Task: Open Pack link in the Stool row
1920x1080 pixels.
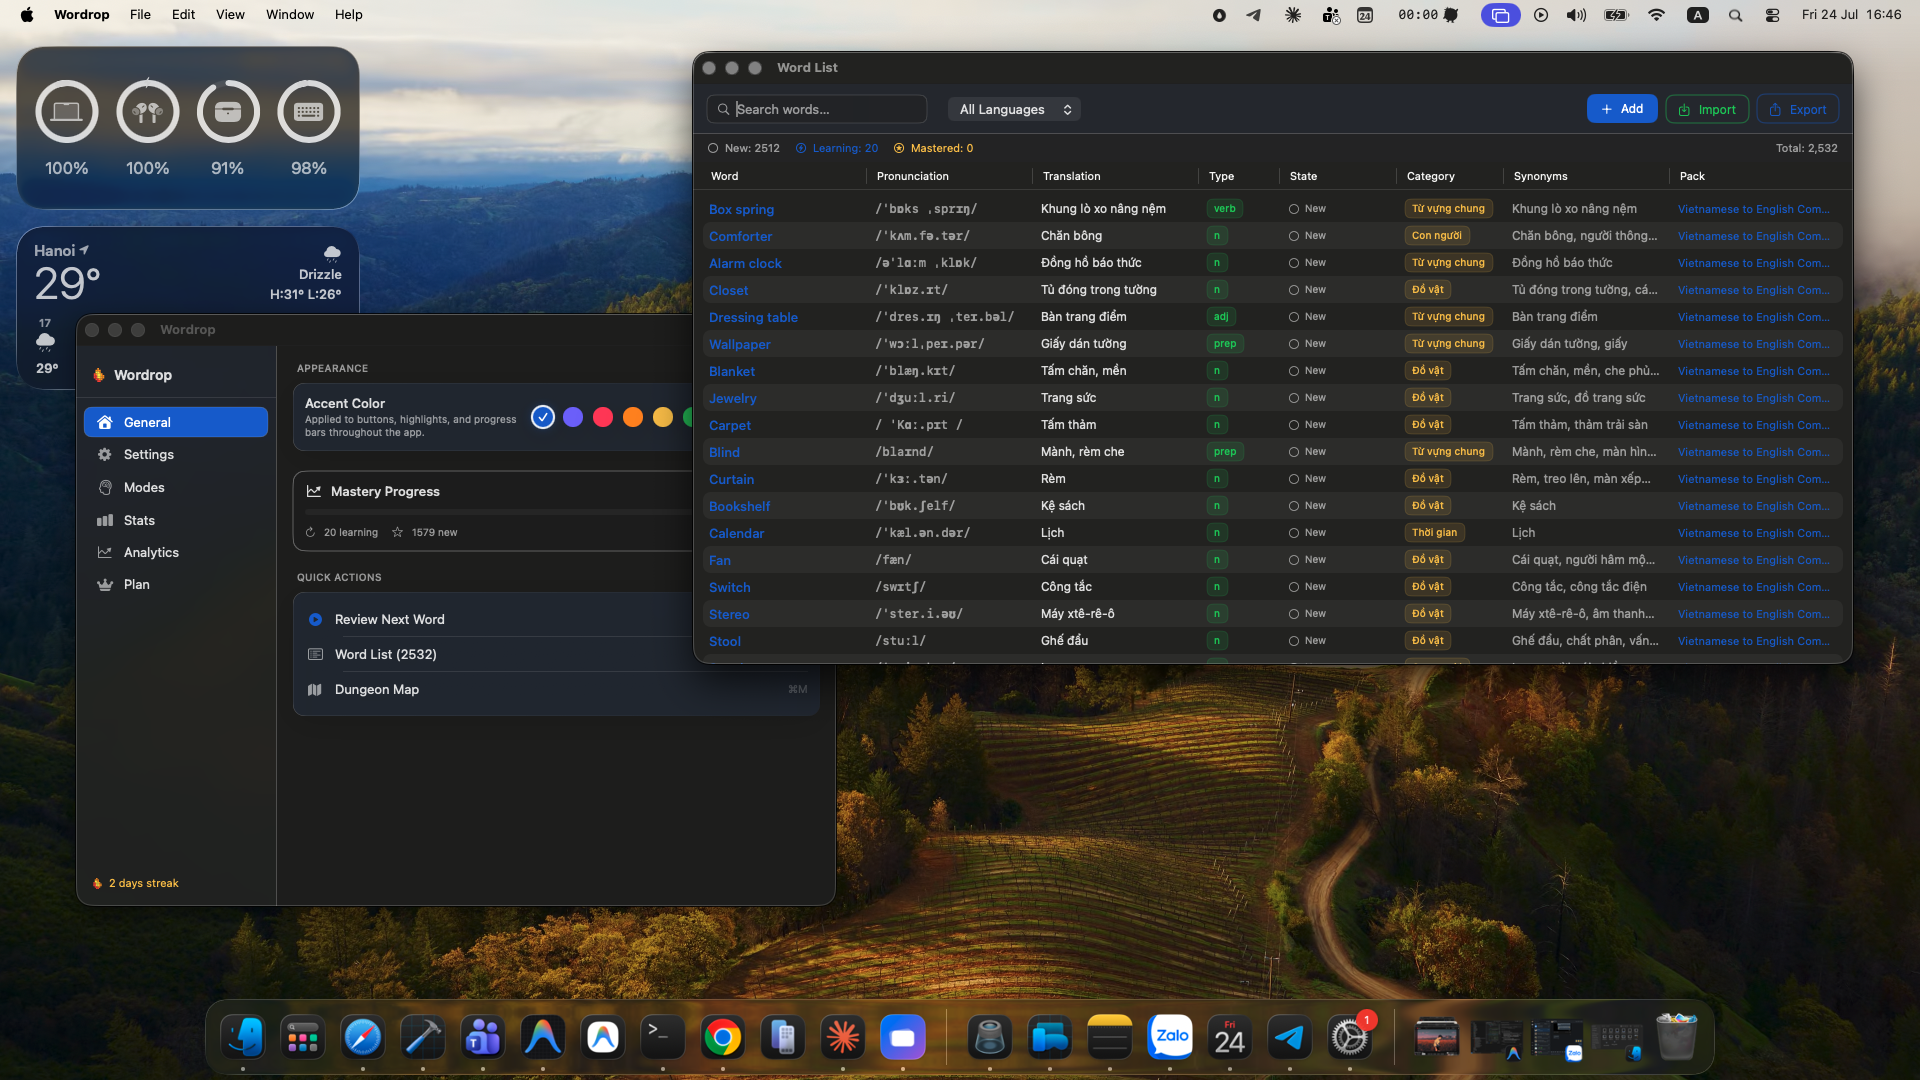Action: (1754, 641)
